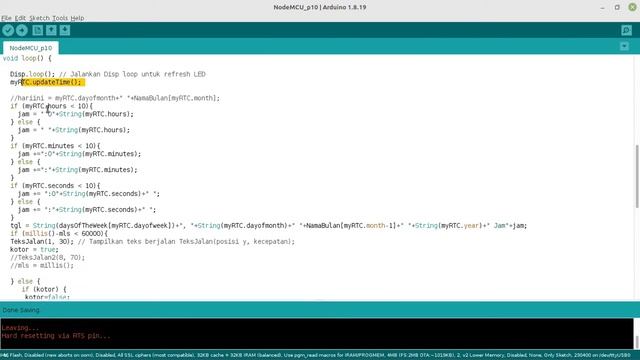Click the 'Done Saving' status message

(21, 310)
